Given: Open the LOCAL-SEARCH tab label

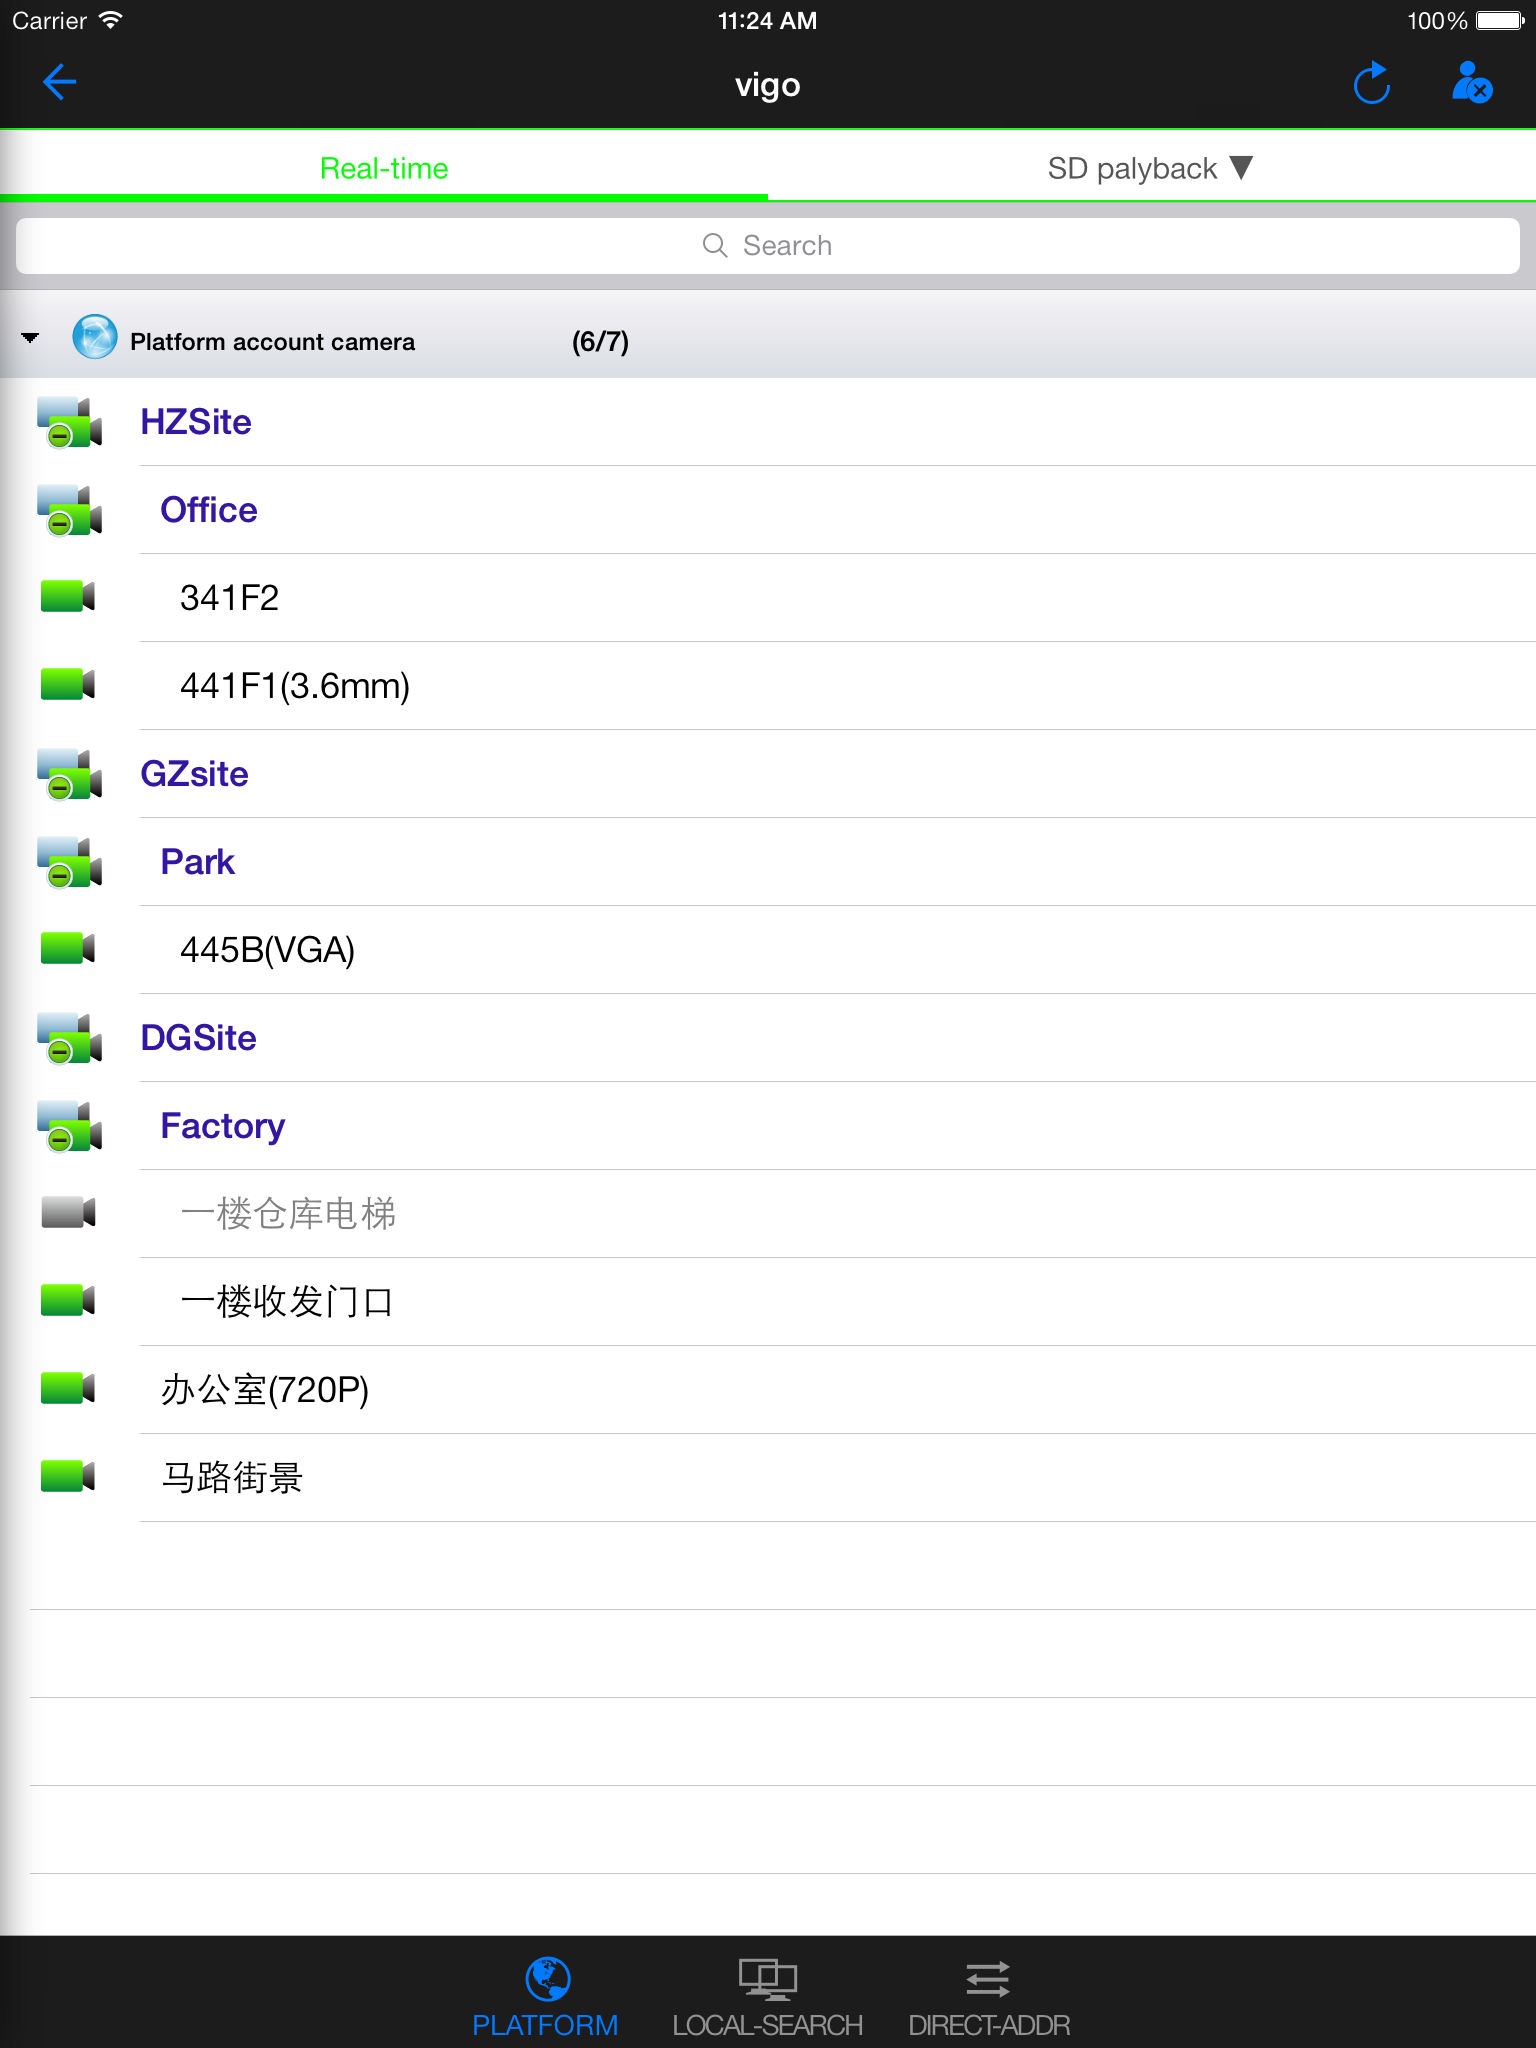Looking at the screenshot, I should pyautogui.click(x=767, y=2025).
